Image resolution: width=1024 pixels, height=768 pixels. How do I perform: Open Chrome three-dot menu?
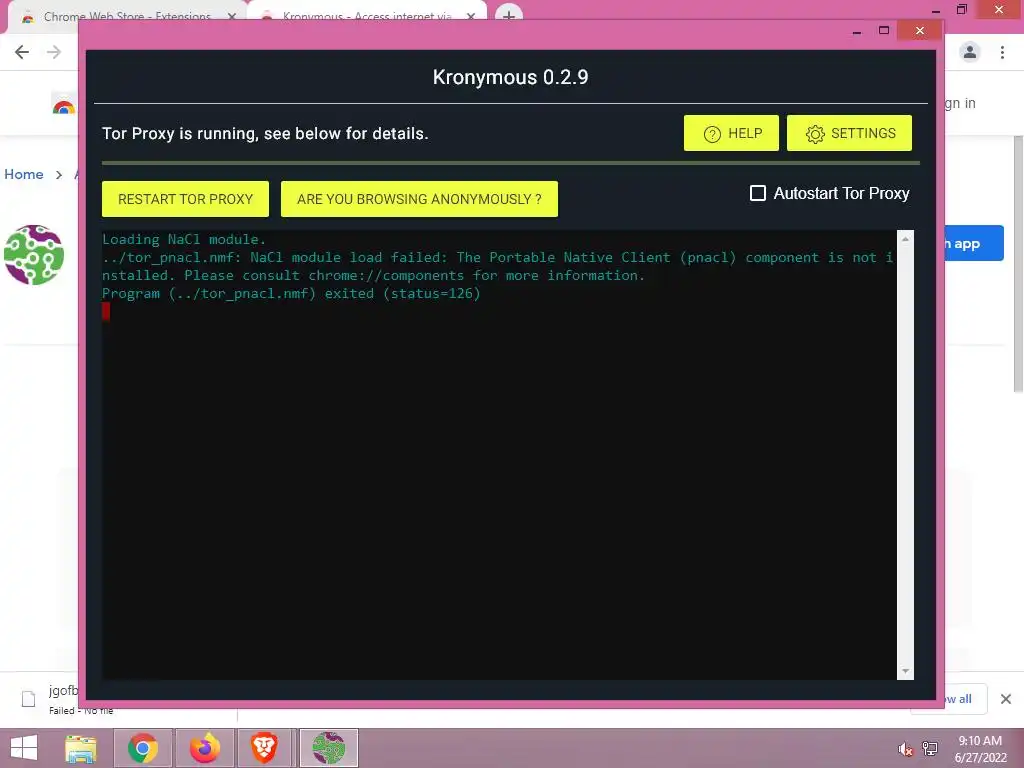click(1002, 52)
